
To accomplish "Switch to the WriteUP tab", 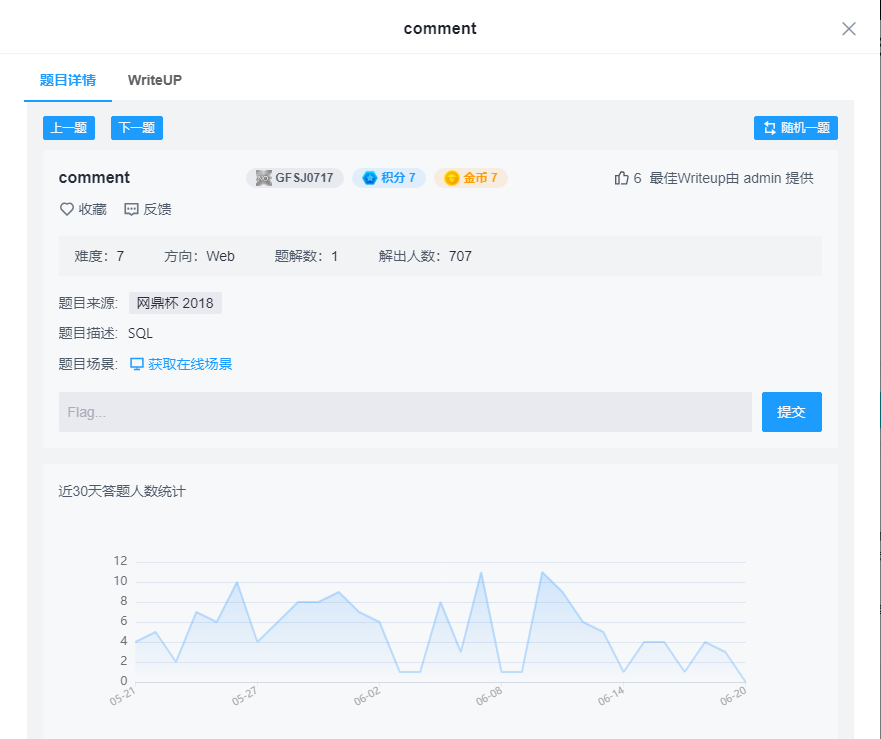I will [155, 80].
